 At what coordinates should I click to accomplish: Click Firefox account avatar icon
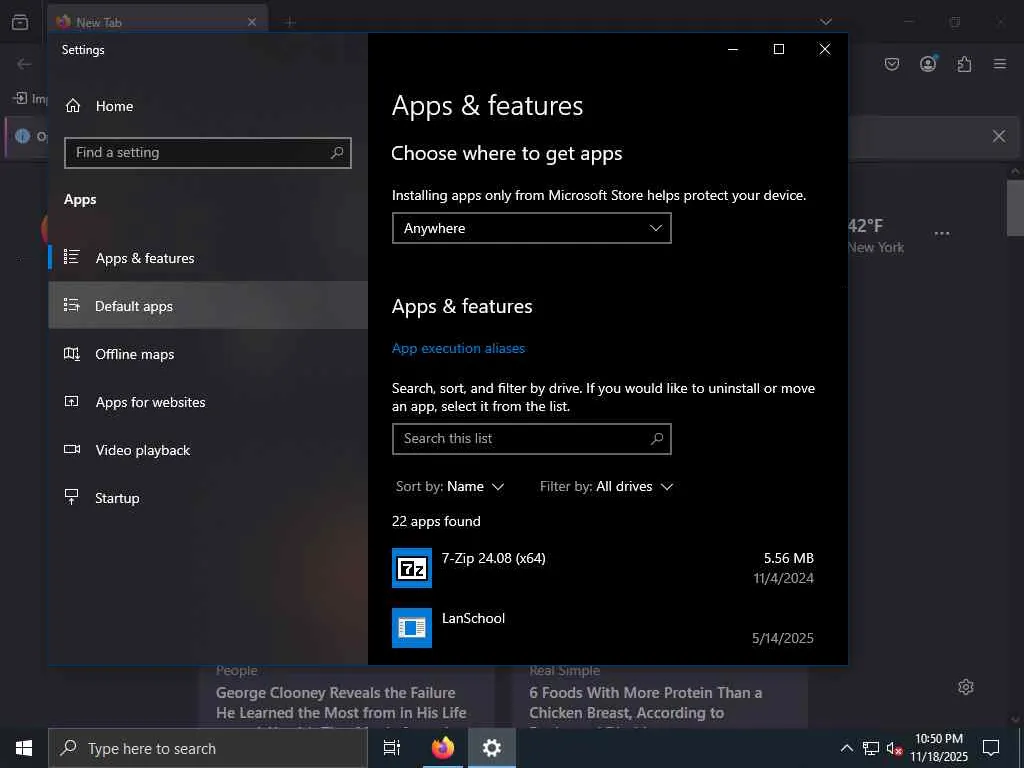pyautogui.click(x=928, y=64)
